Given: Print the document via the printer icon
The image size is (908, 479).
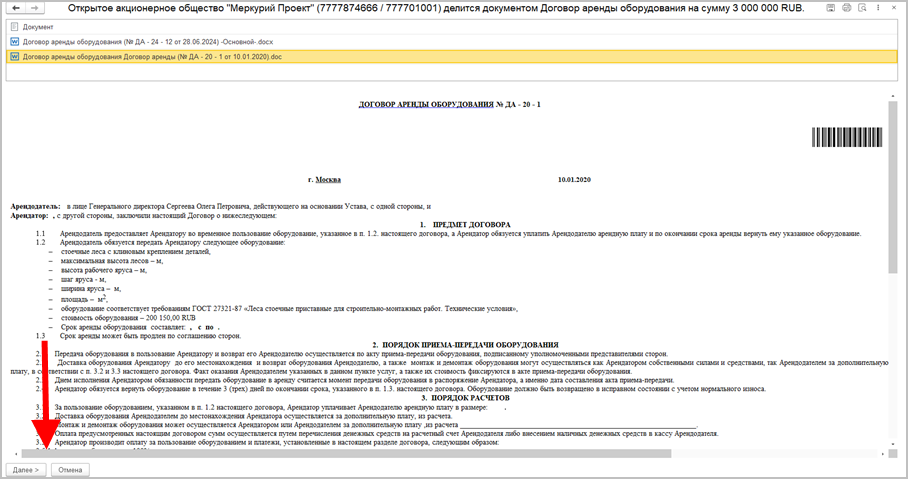Looking at the screenshot, I should point(847,8).
